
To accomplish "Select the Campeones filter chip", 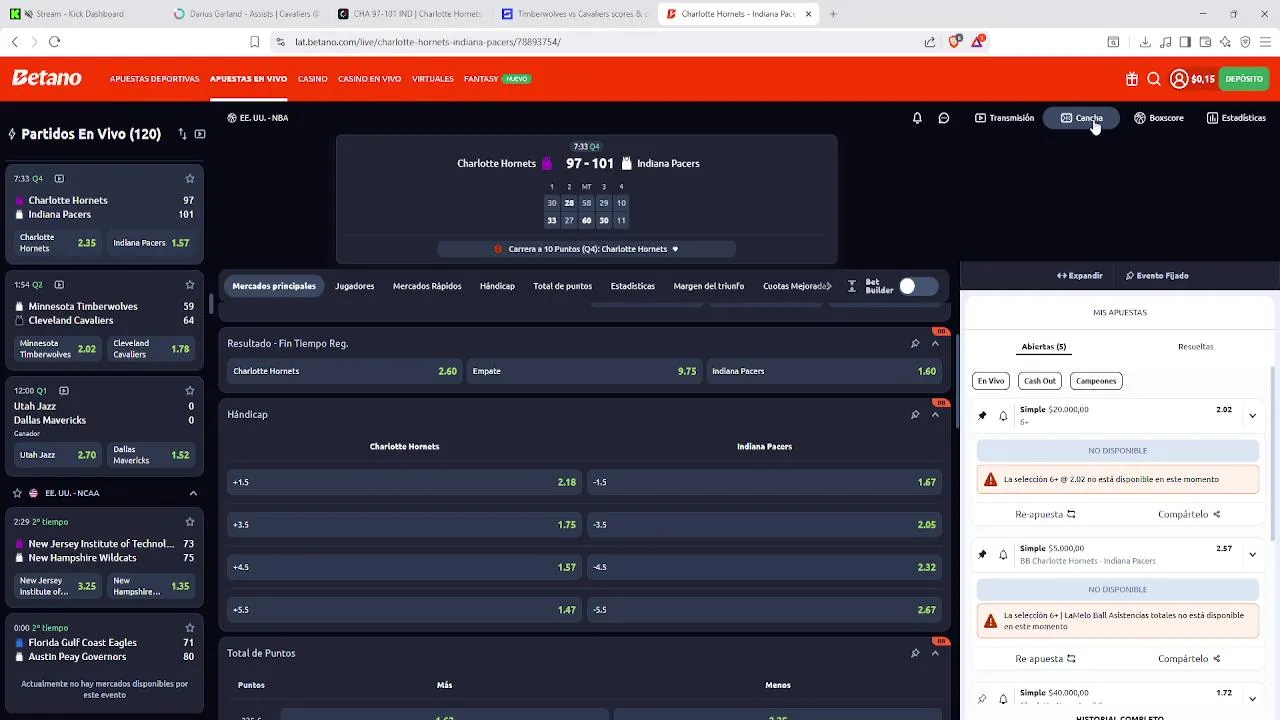I will (x=1096, y=381).
